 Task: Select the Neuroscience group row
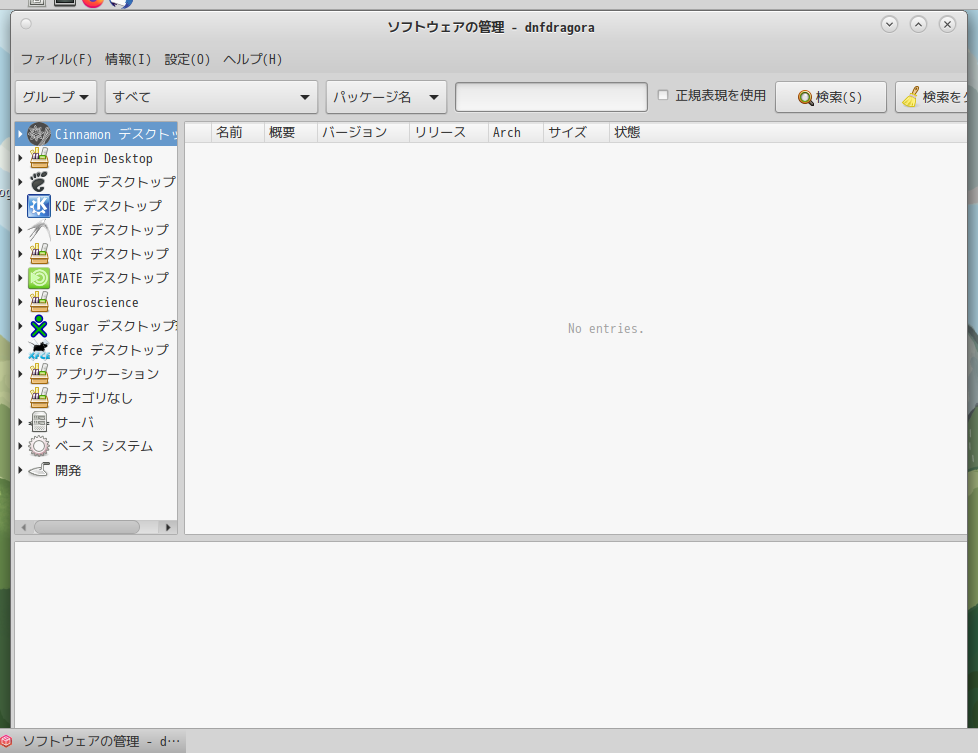97,302
